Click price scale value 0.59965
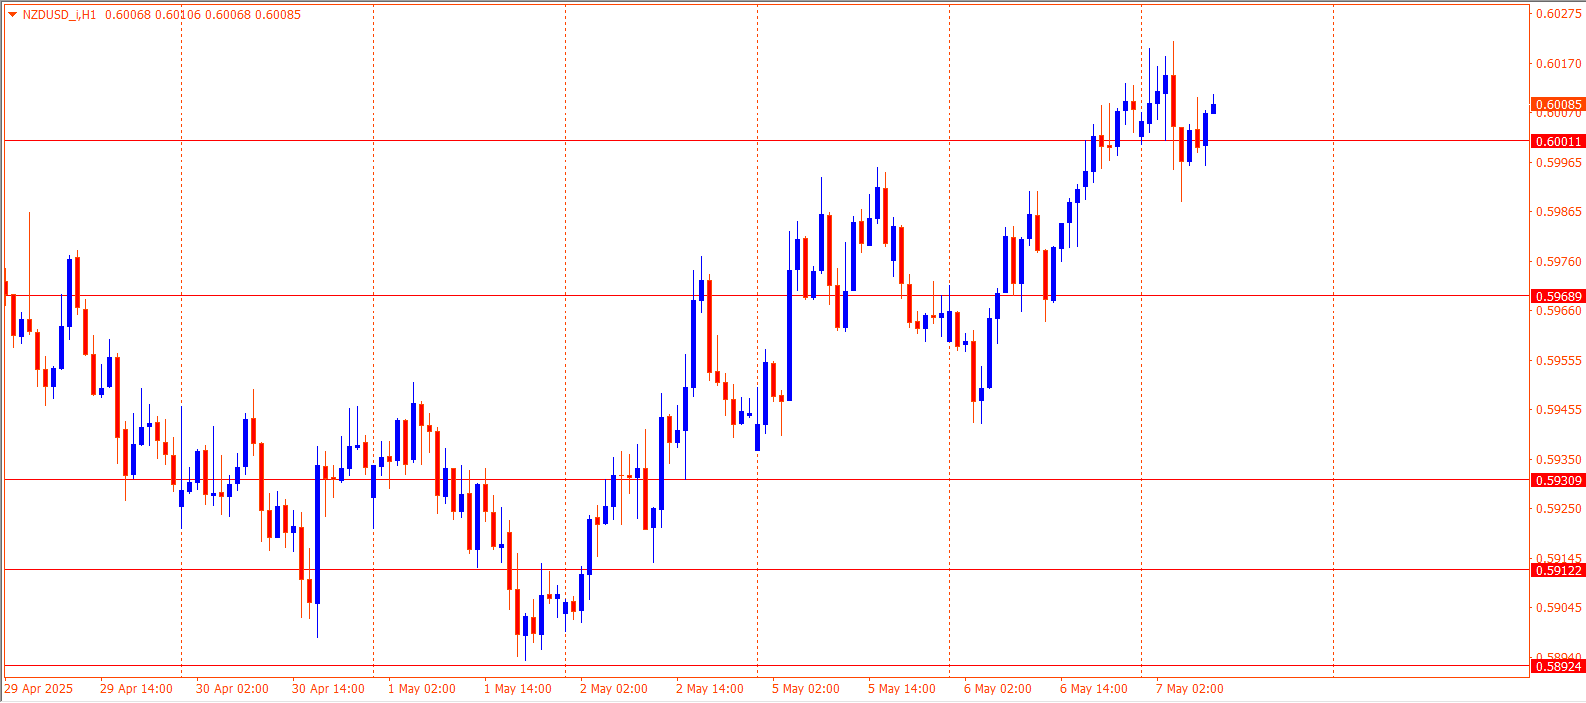This screenshot has width=1586, height=703. [x=1559, y=163]
